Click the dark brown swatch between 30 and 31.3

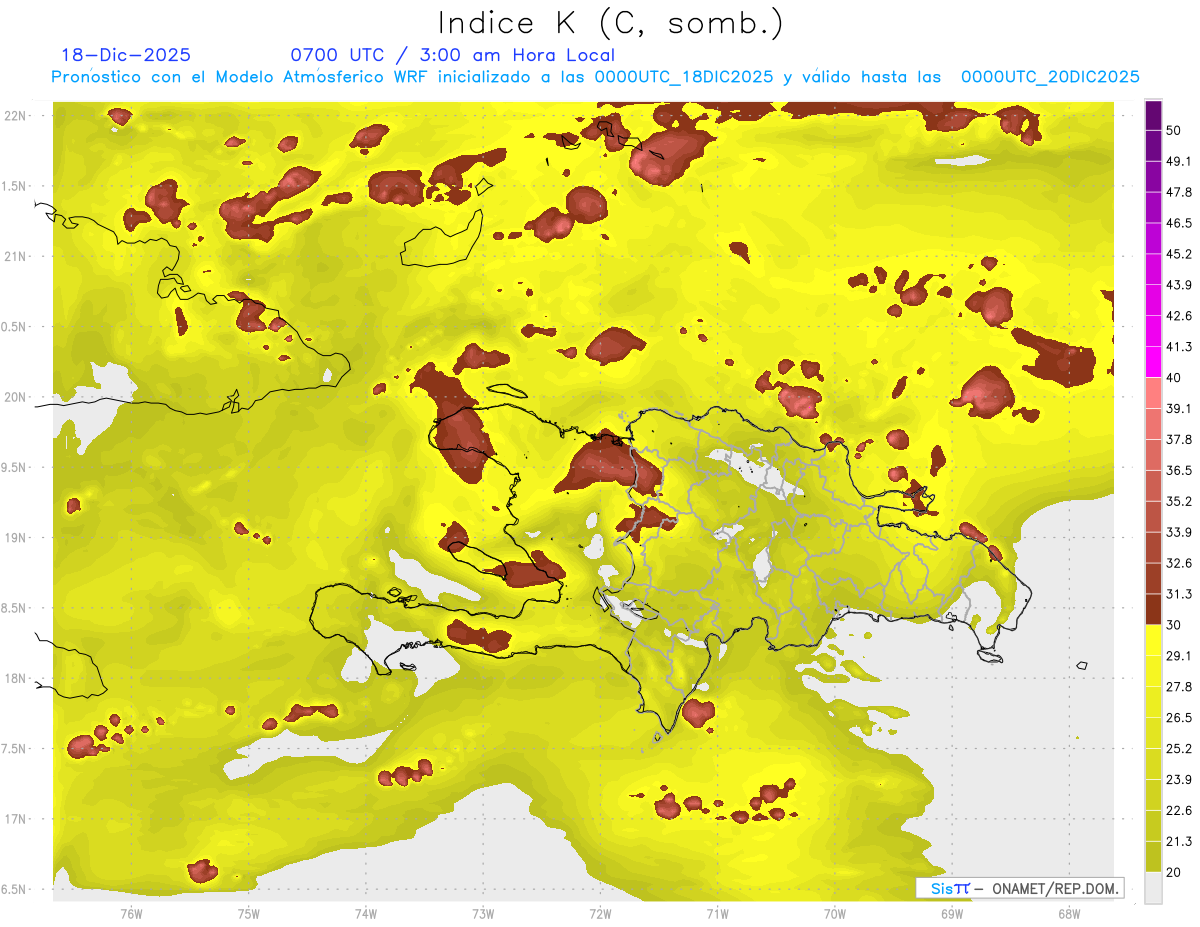pyautogui.click(x=1153, y=609)
